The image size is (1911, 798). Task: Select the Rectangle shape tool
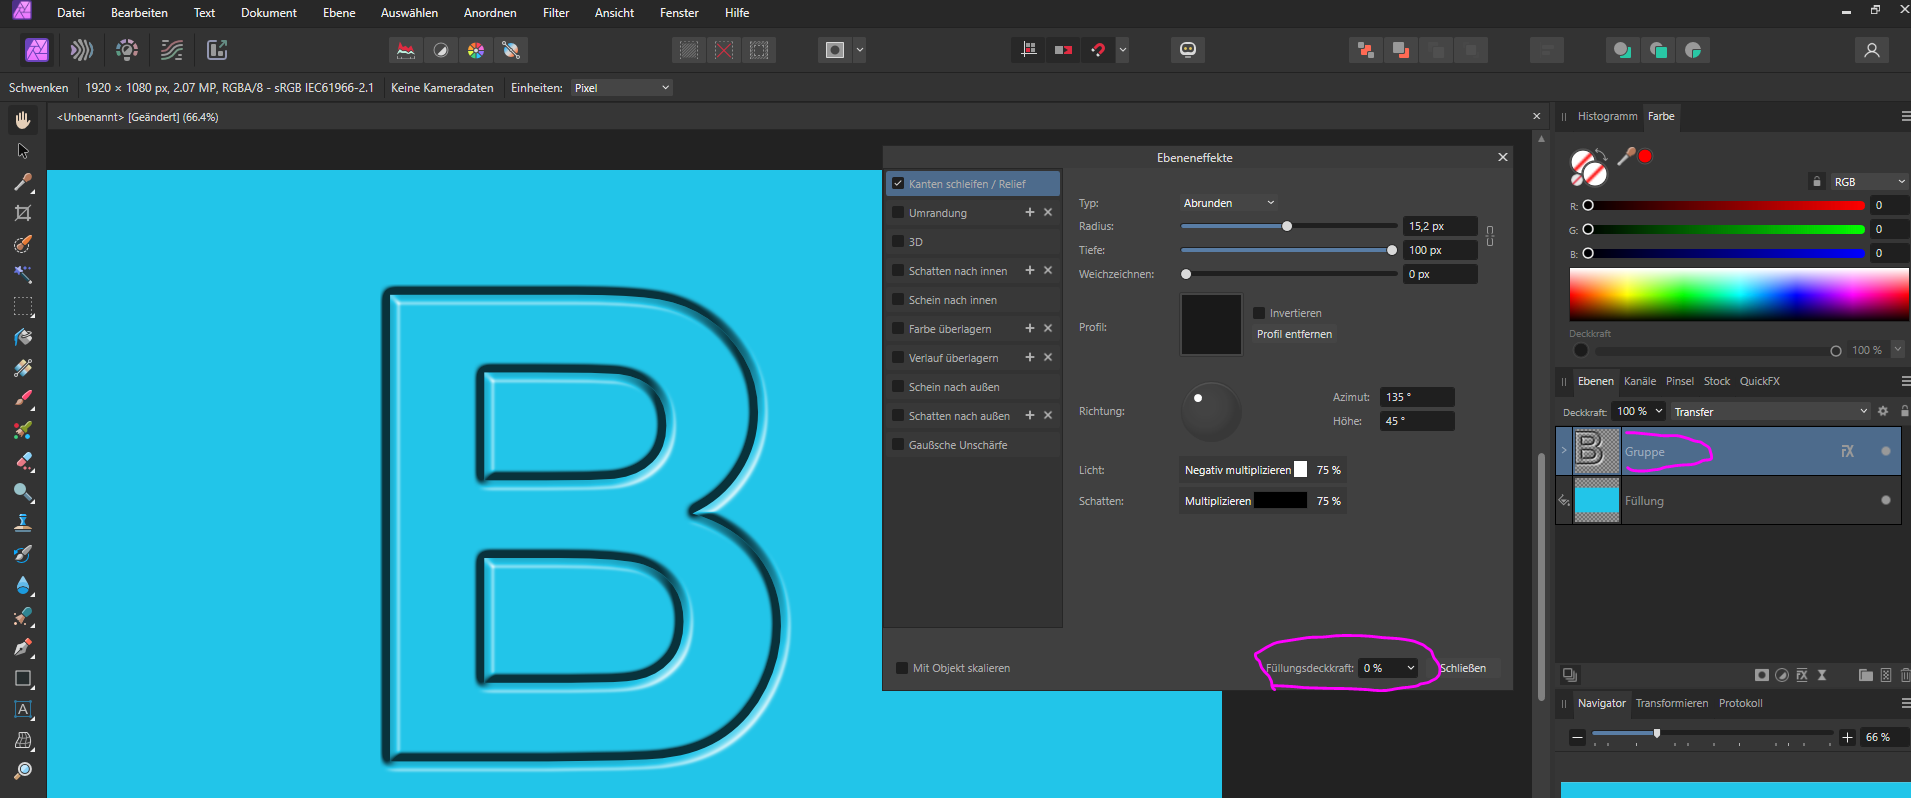23,678
